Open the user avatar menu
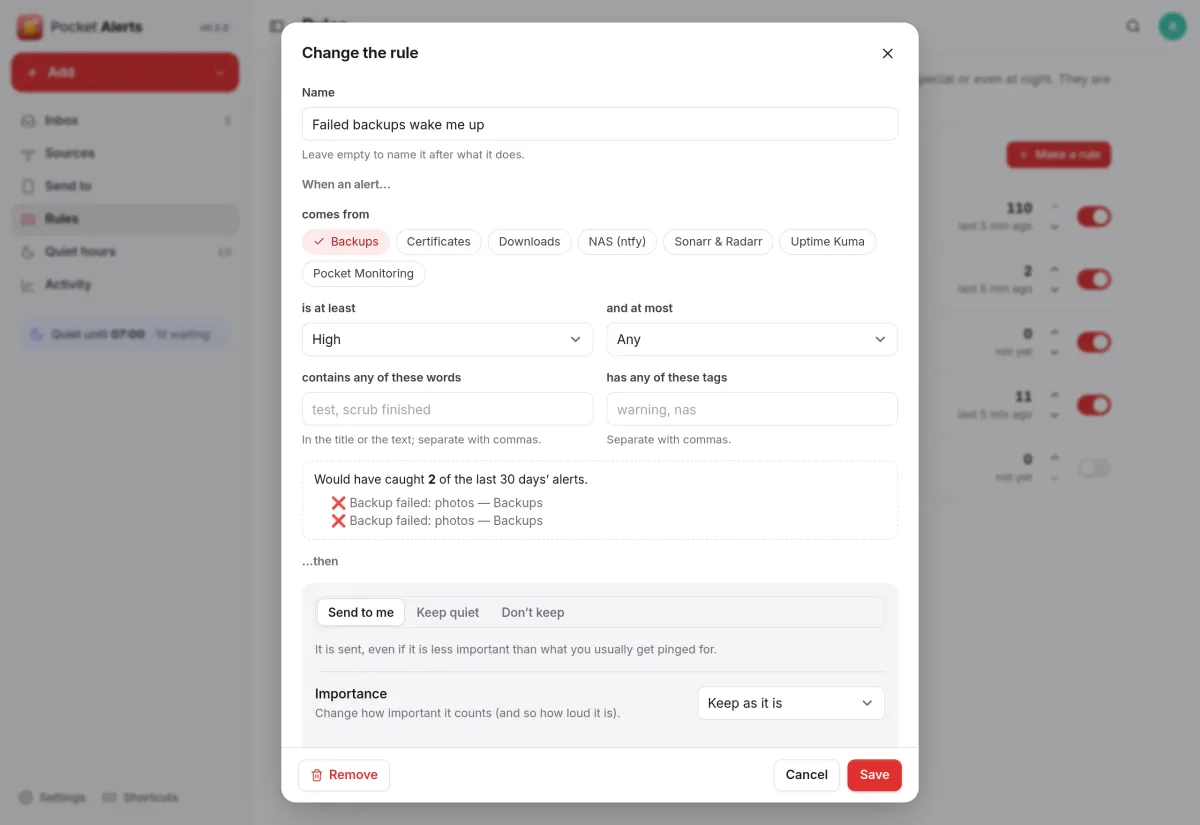 tap(1172, 27)
